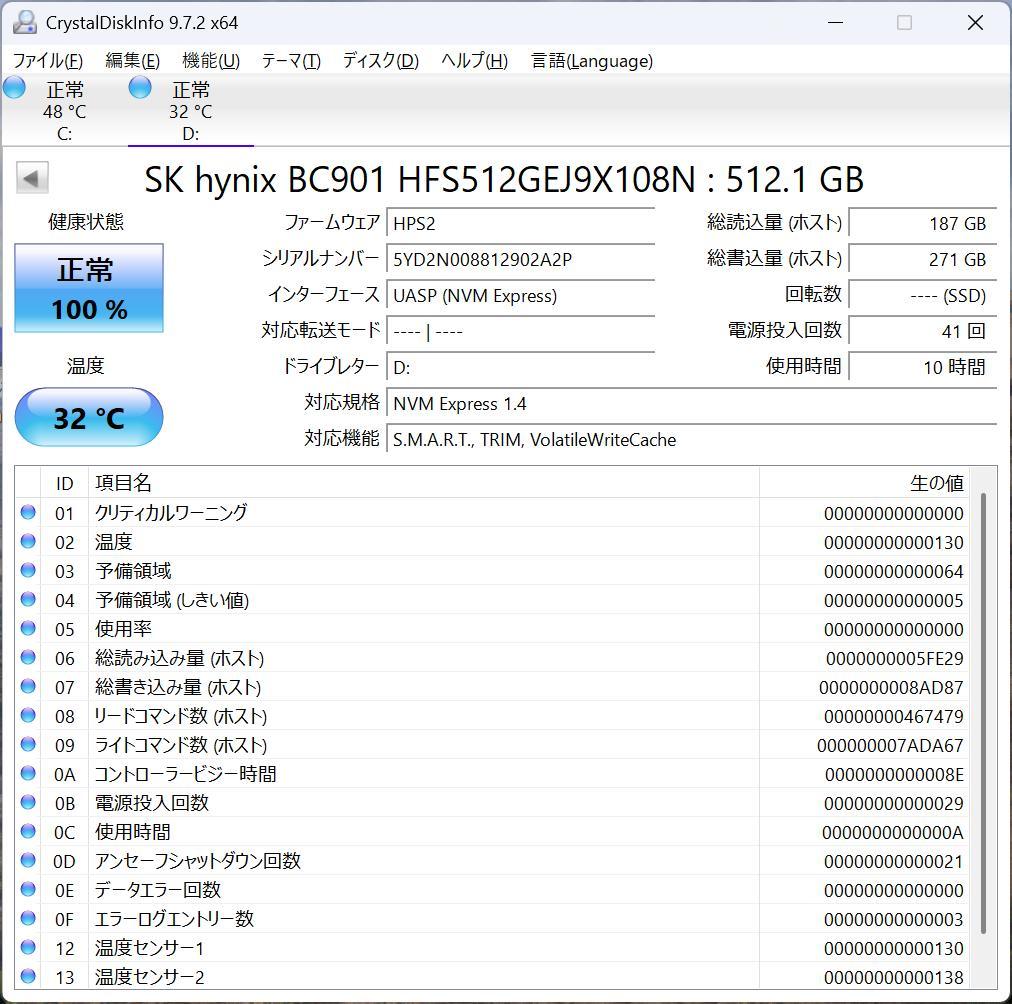Viewport: 1012px width, 1004px height.
Task: Minimize the CrystalDiskInfo window
Action: [x=836, y=23]
